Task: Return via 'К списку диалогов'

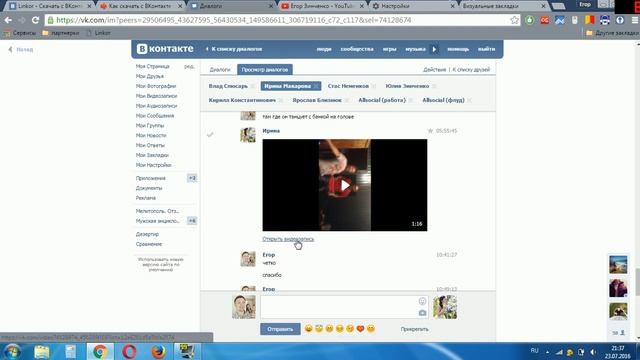Action: point(234,49)
